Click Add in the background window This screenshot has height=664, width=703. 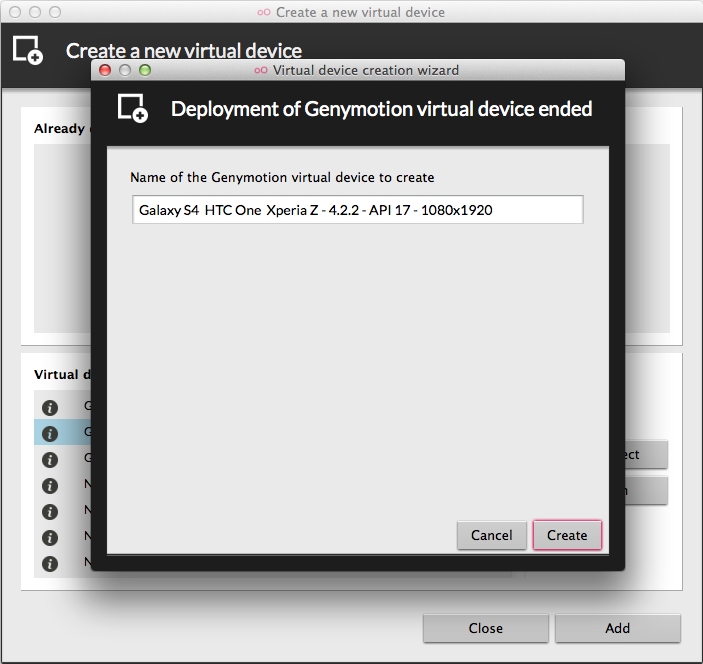[617, 628]
